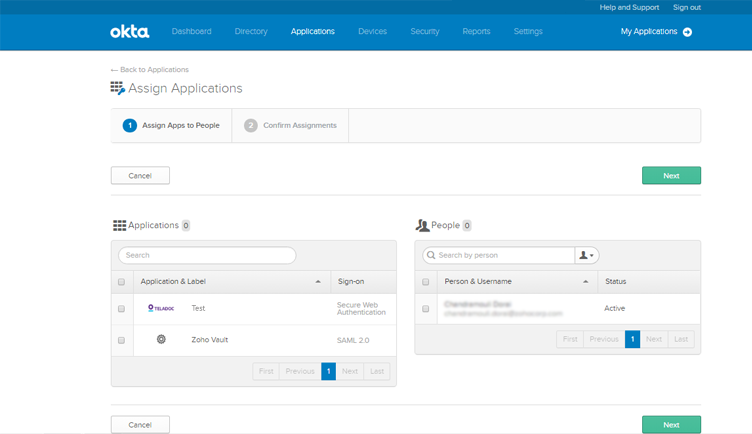Tick the person row checkbox
The image size is (752, 434).
tap(426, 309)
